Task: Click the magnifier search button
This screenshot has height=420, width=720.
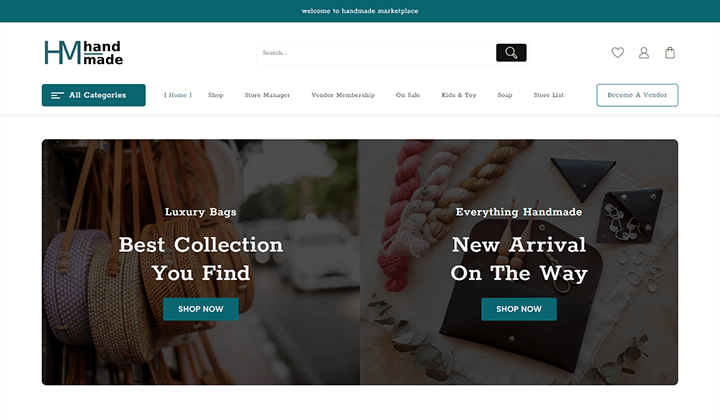Action: pyautogui.click(x=511, y=53)
